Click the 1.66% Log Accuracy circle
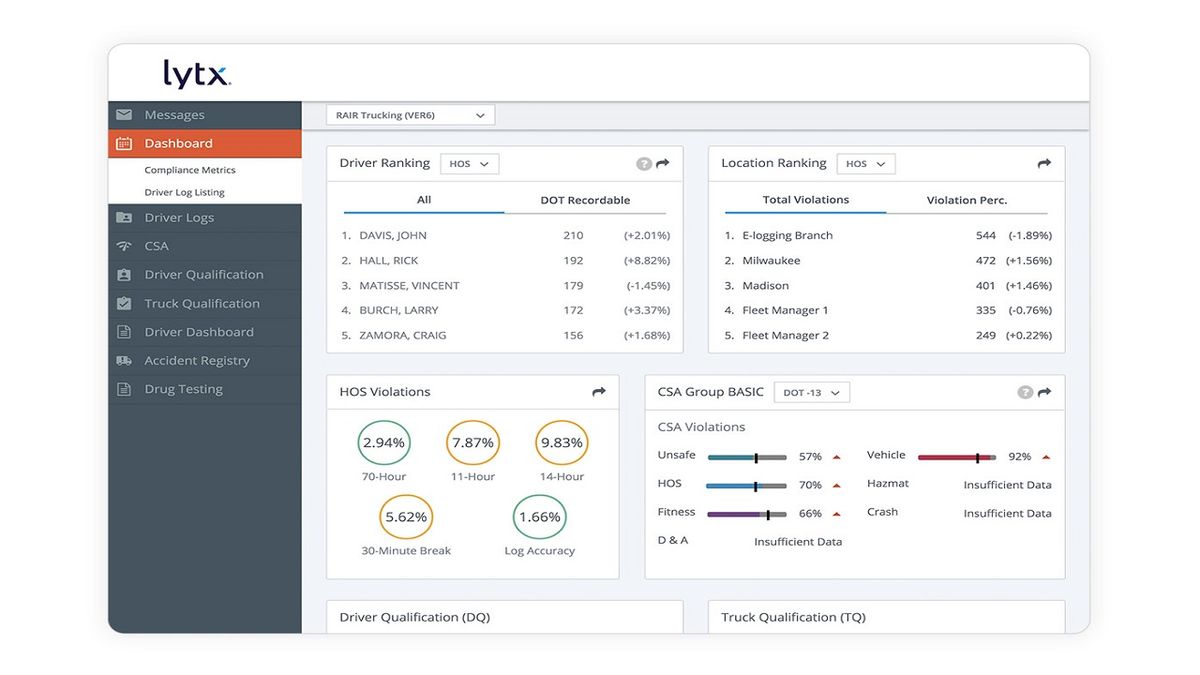The image size is (1200, 675). [x=540, y=517]
